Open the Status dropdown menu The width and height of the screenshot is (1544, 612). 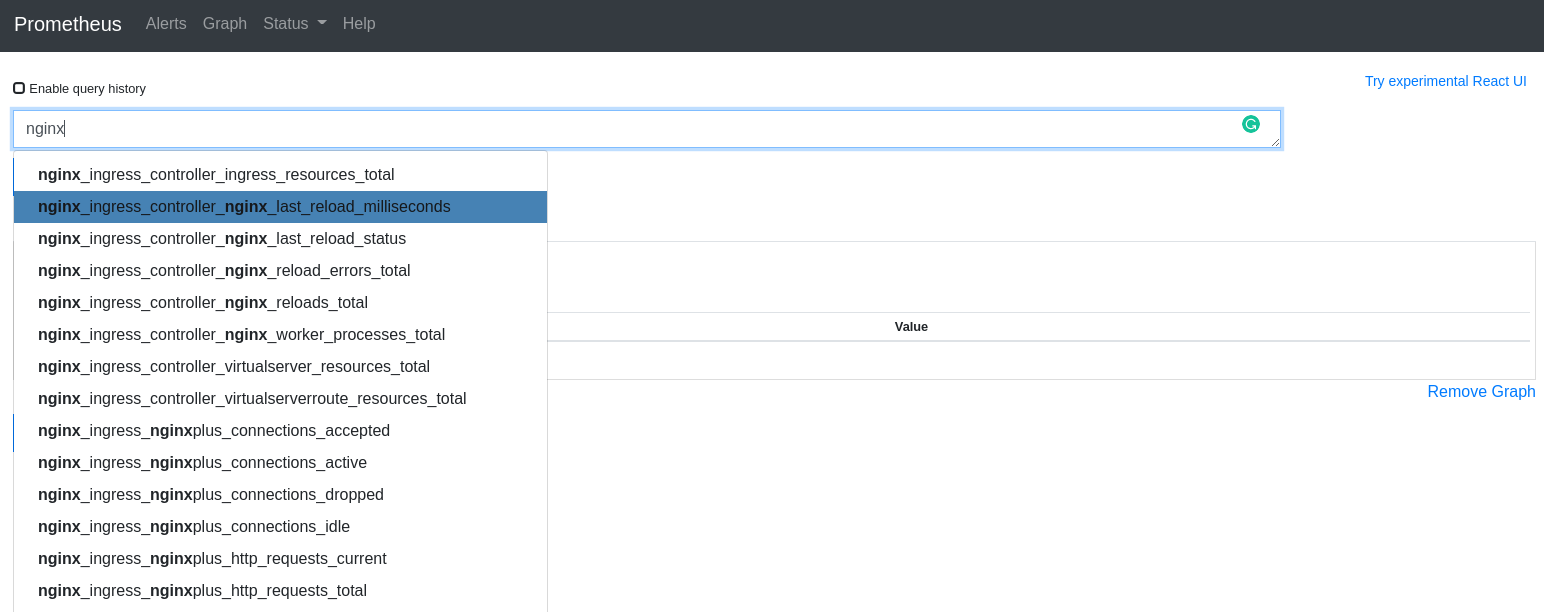(295, 23)
